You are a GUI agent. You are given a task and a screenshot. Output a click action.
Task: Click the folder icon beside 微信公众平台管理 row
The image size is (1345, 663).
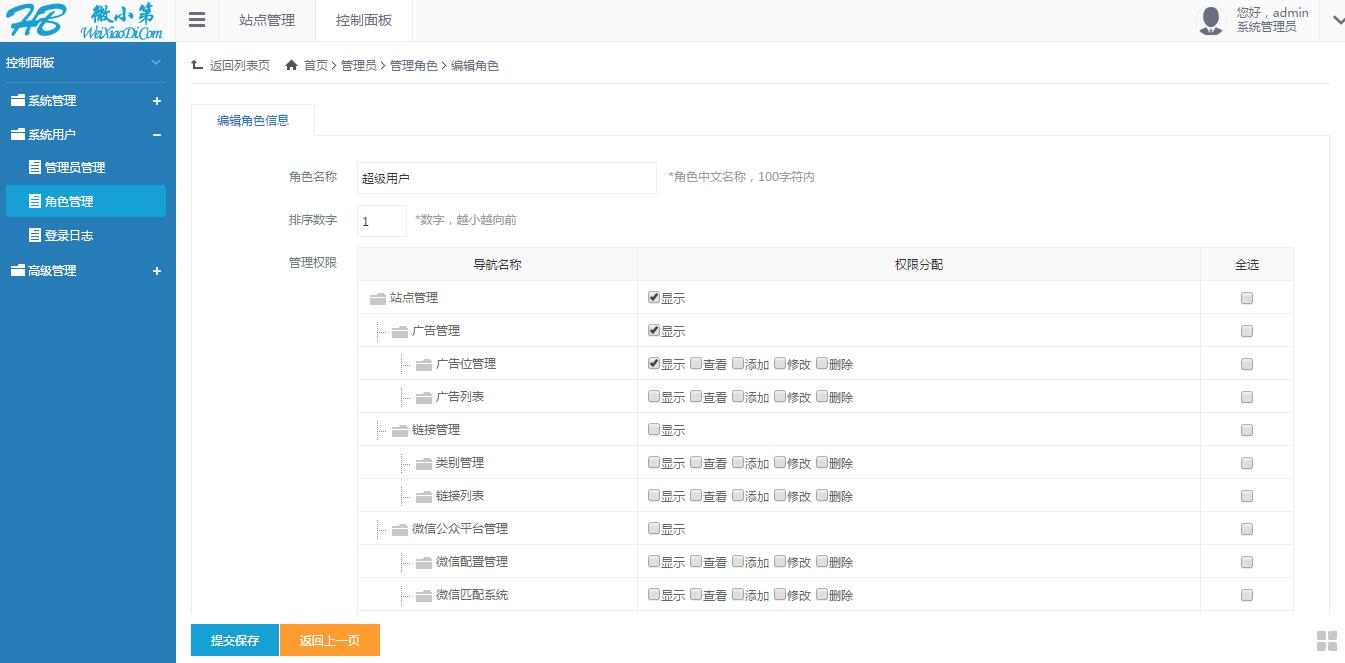click(x=400, y=529)
